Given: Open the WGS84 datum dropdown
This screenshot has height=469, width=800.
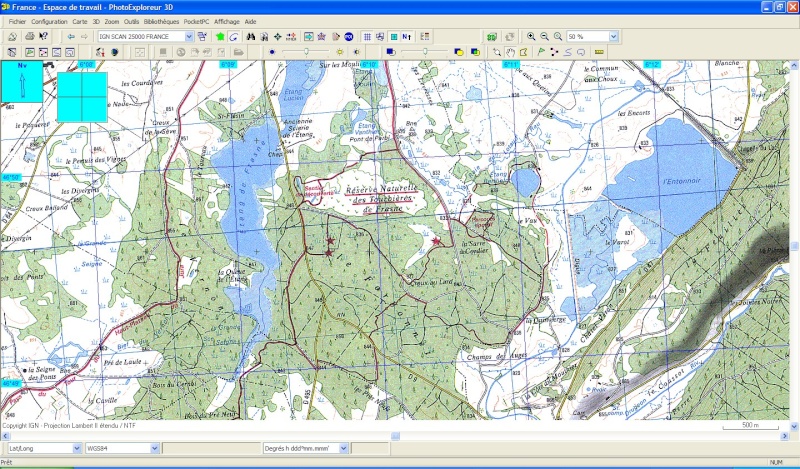Looking at the screenshot, I should click(x=155, y=449).
